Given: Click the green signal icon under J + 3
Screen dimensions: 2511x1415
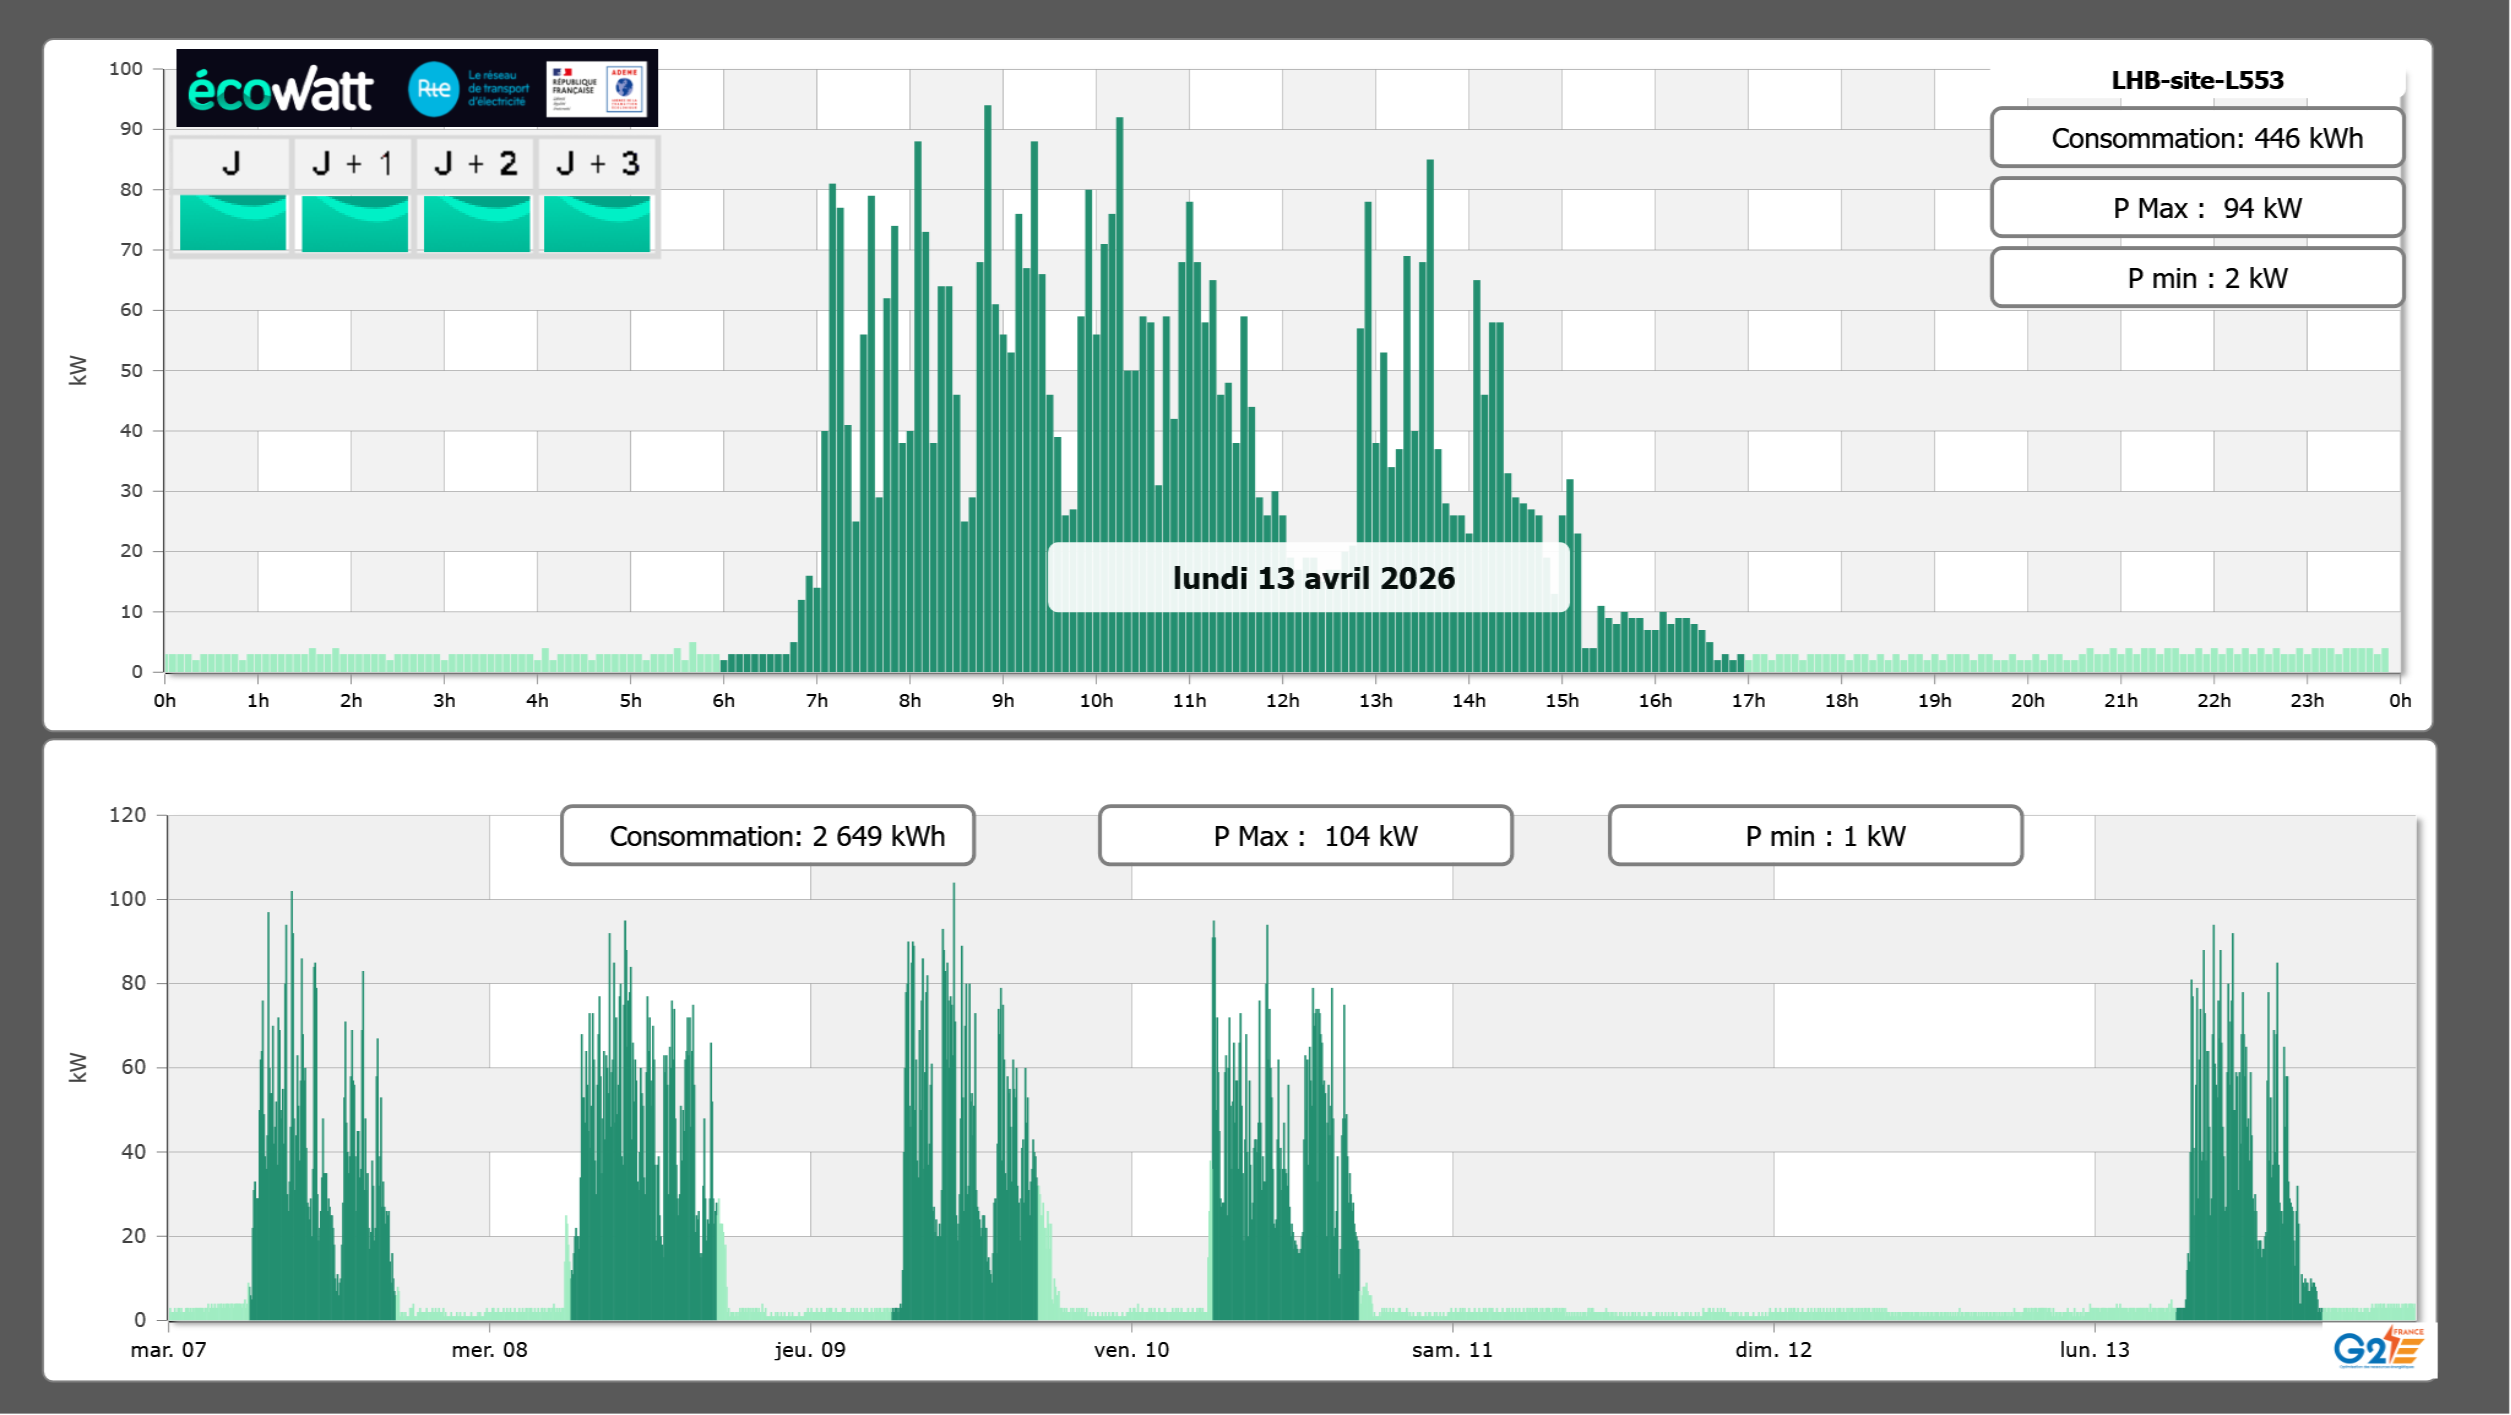Looking at the screenshot, I should click(597, 222).
